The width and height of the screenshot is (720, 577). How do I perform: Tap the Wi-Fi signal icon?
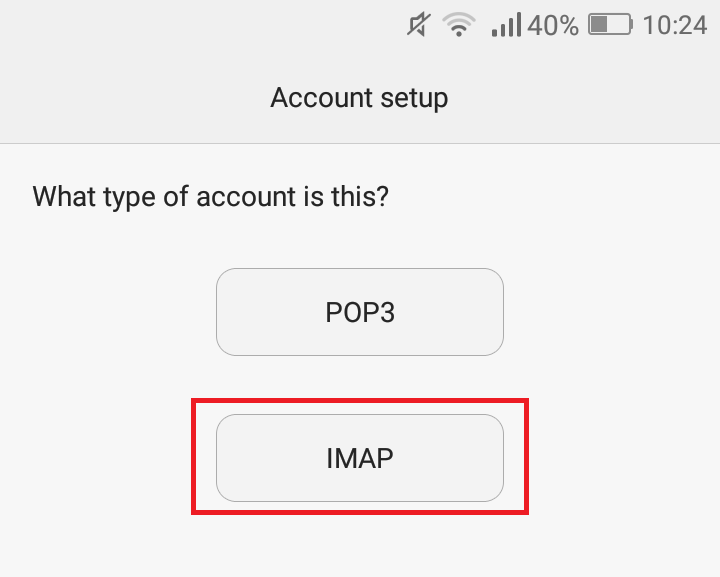tap(459, 25)
